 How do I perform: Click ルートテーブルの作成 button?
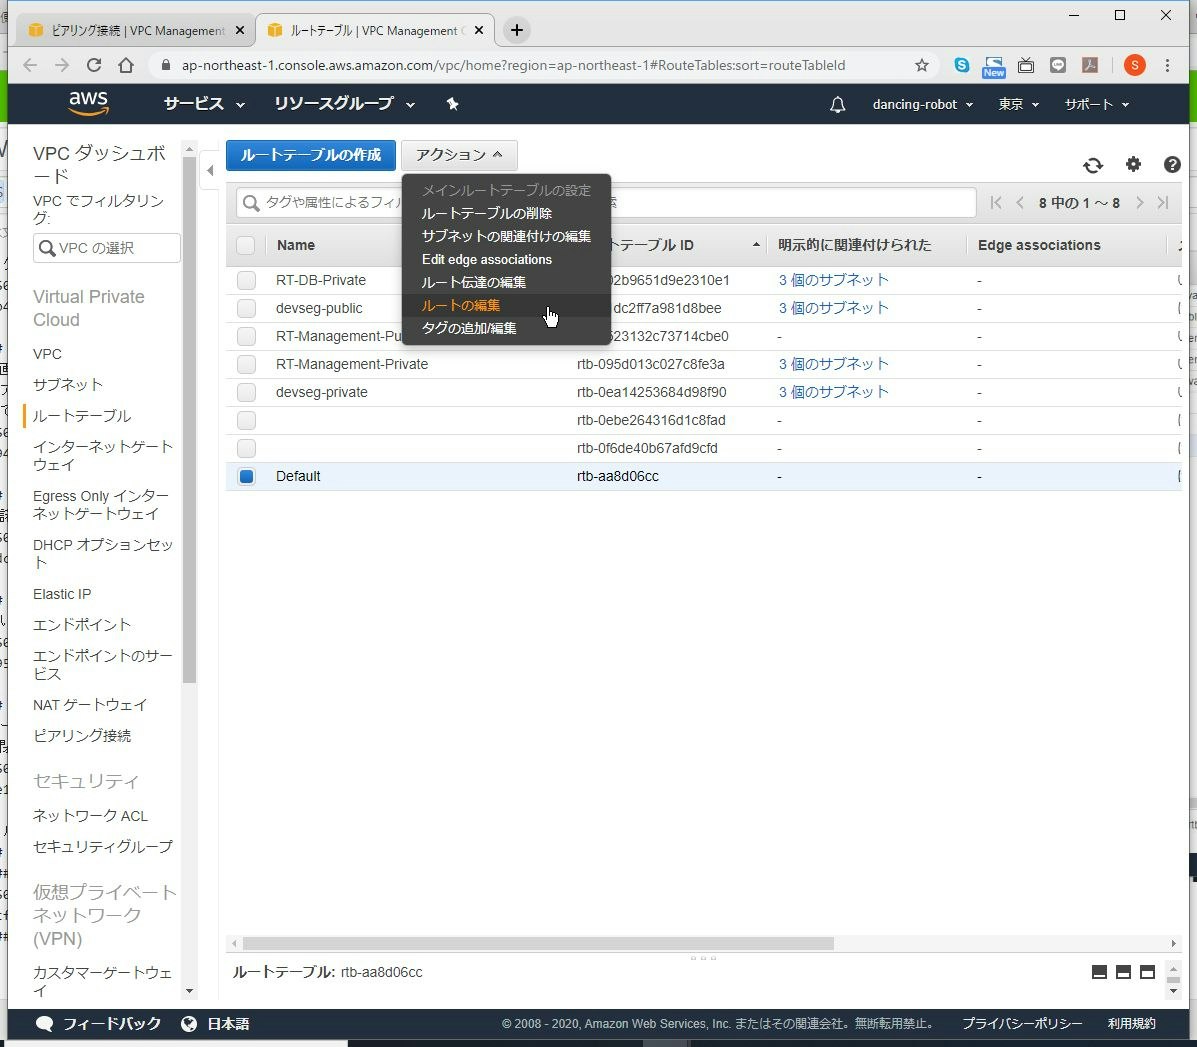click(x=311, y=155)
